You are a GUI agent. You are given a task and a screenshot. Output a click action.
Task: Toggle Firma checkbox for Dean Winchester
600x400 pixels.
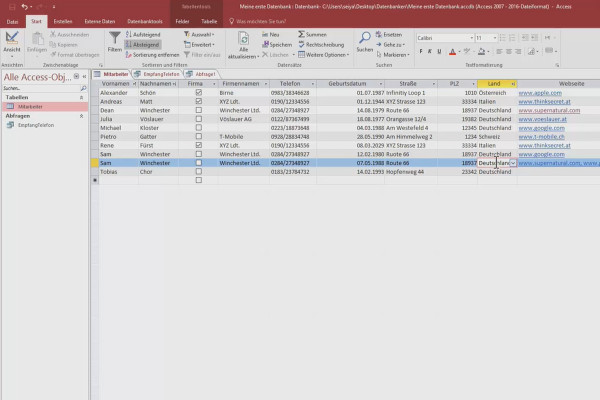pyautogui.click(x=199, y=110)
